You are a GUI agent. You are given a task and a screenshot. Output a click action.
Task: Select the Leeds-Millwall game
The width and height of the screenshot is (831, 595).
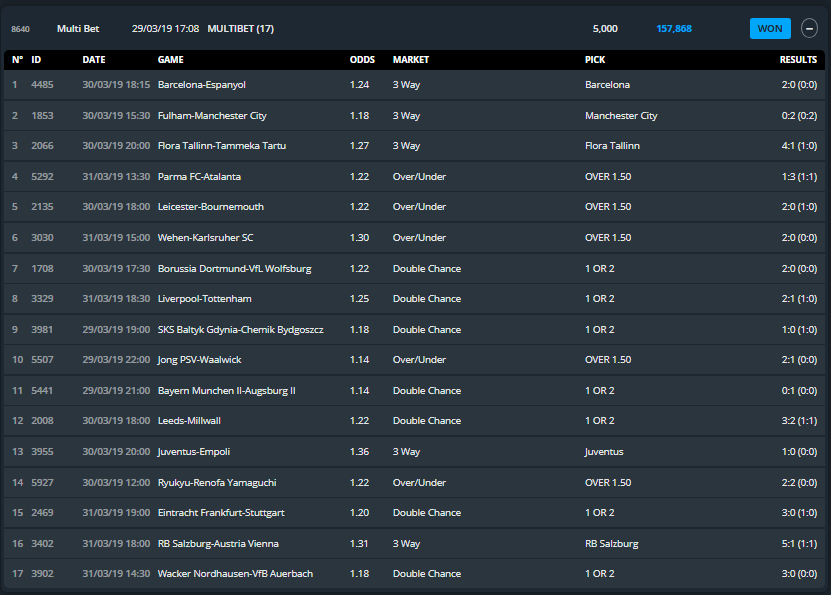(189, 421)
